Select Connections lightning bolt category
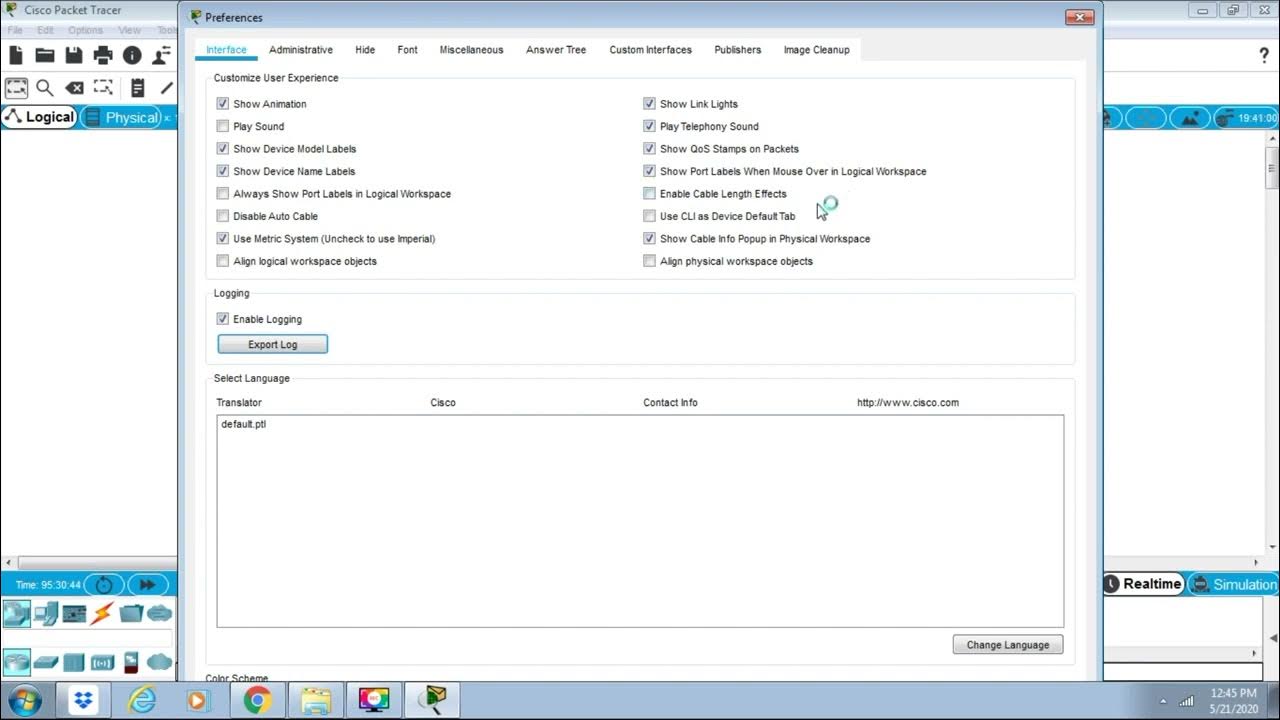Image resolution: width=1280 pixels, height=720 pixels. coord(102,613)
